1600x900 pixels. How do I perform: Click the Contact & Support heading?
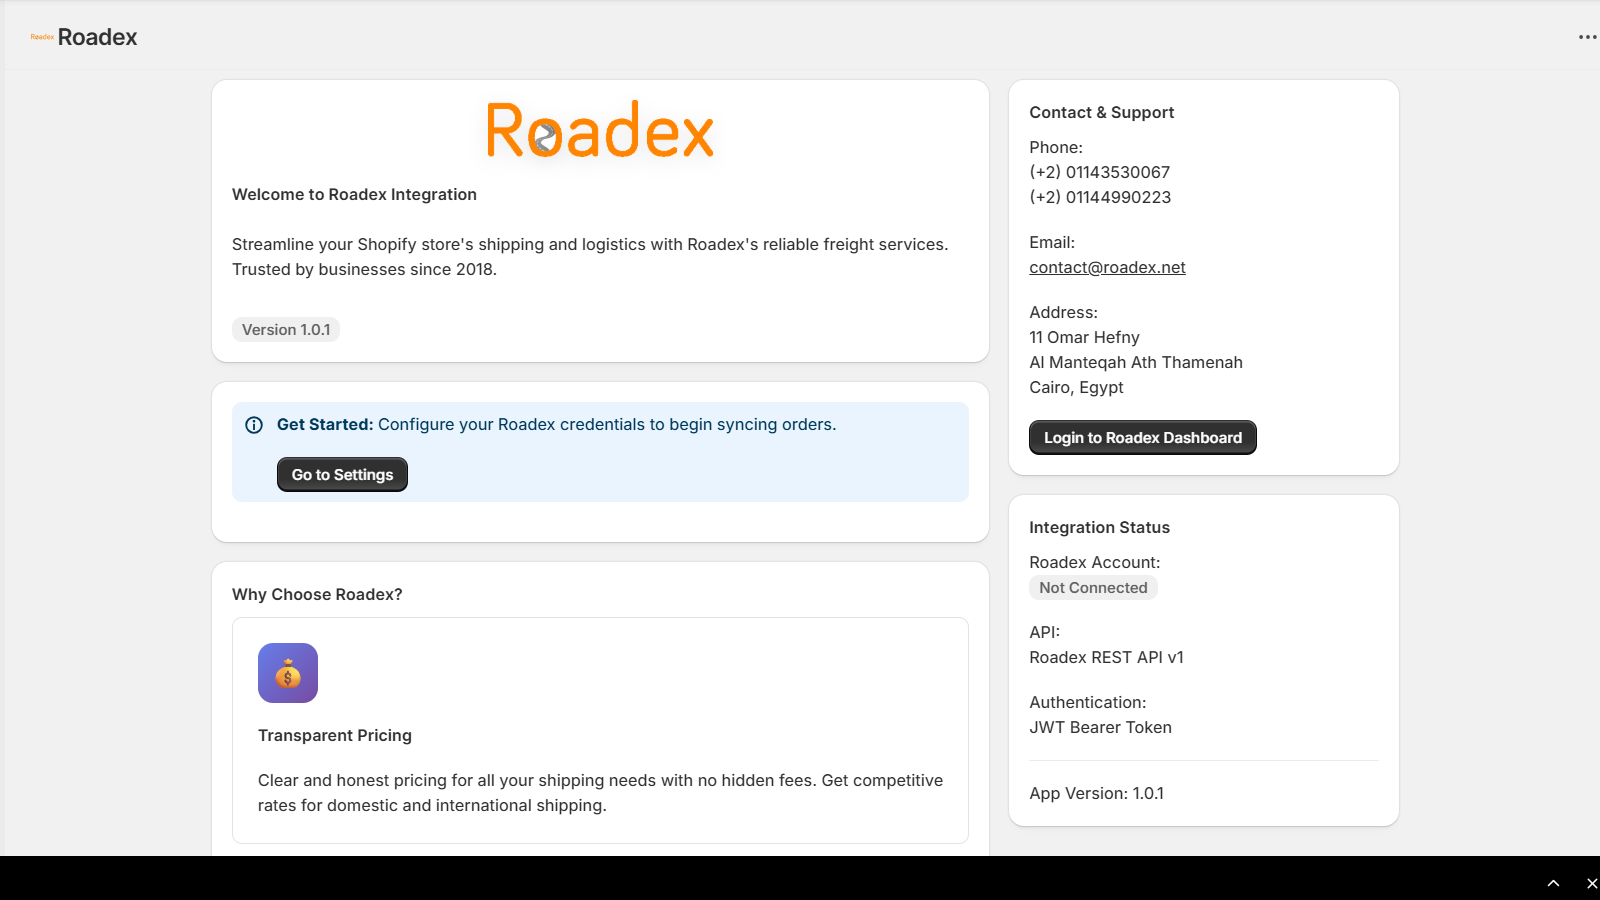point(1101,113)
